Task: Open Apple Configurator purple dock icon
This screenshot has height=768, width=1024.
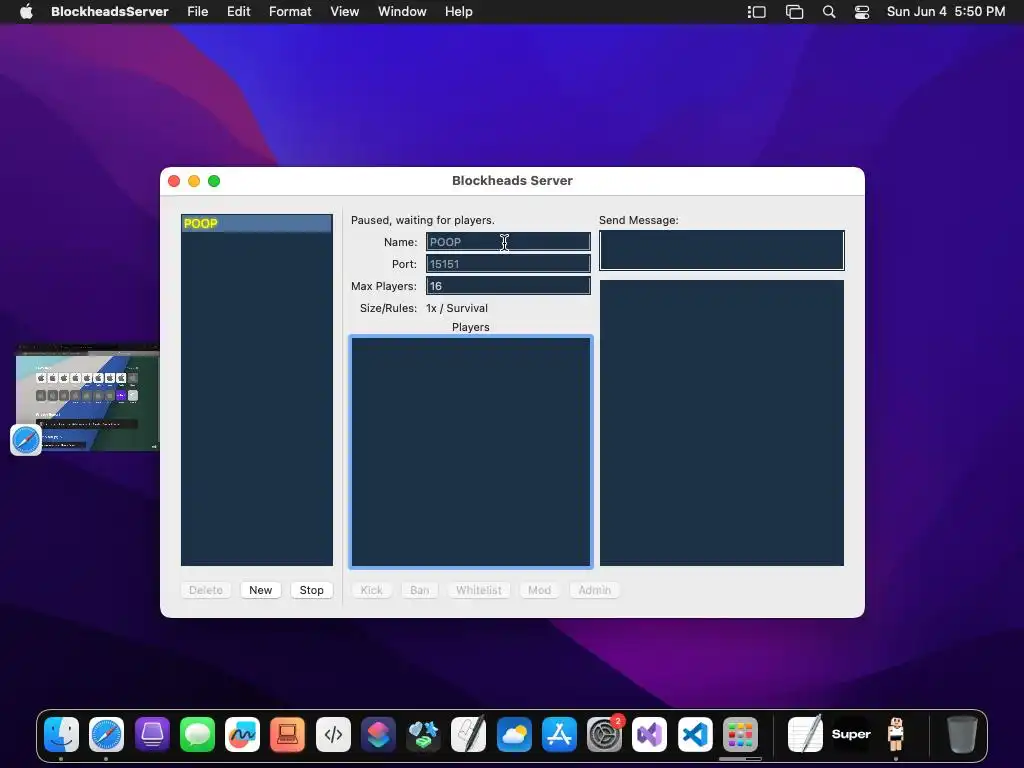Action: click(x=152, y=734)
